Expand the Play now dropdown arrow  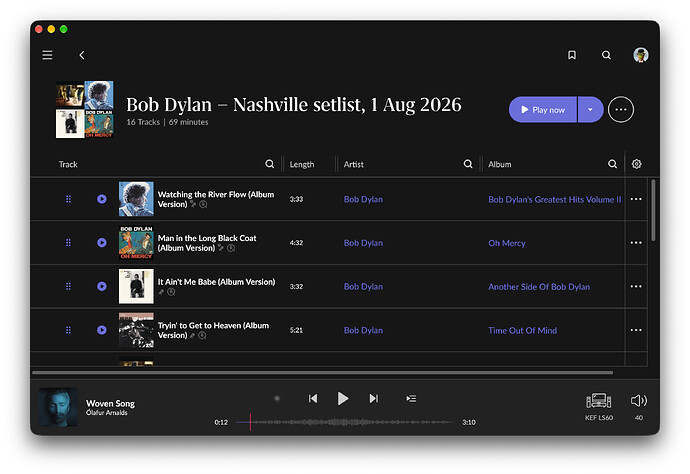coord(590,110)
